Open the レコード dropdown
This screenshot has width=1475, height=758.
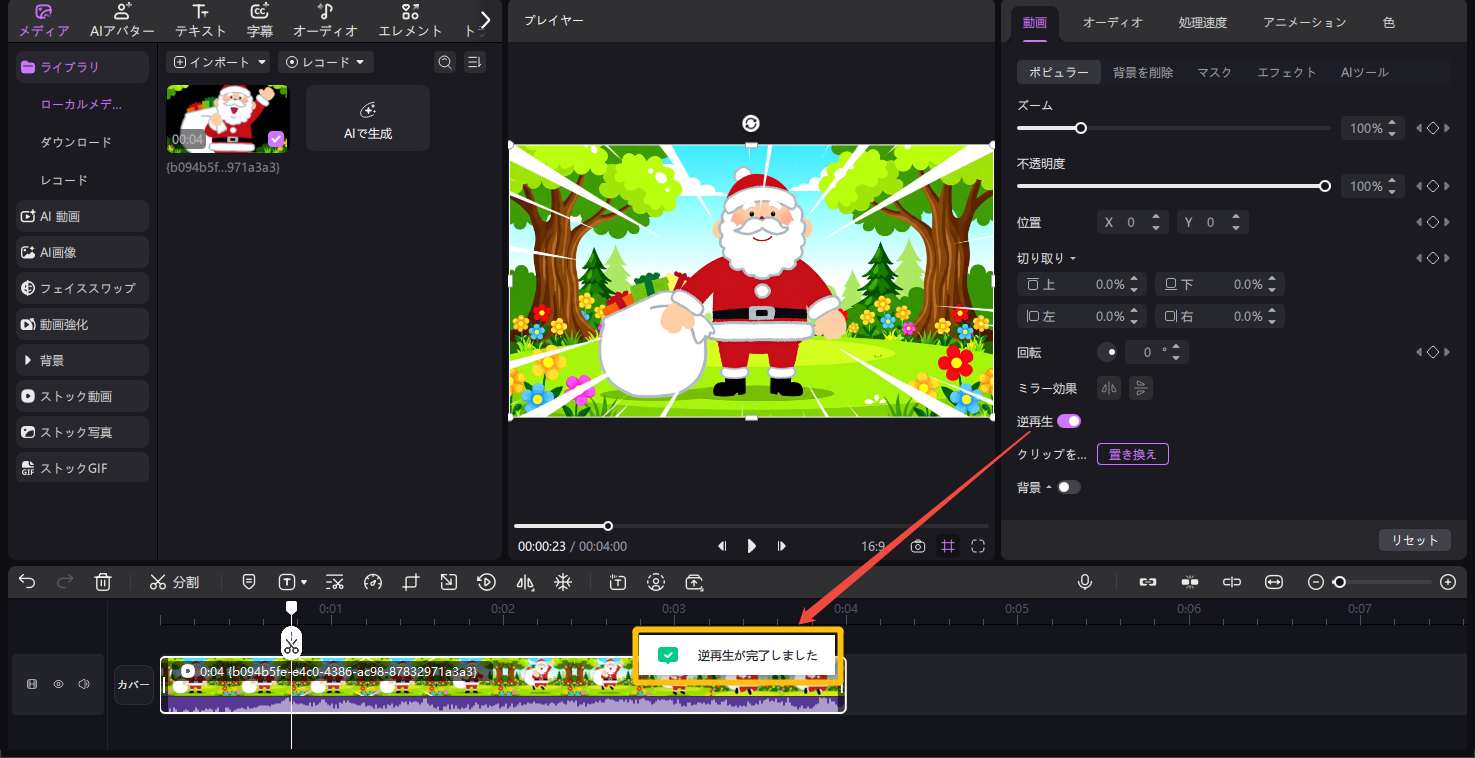tap(325, 62)
